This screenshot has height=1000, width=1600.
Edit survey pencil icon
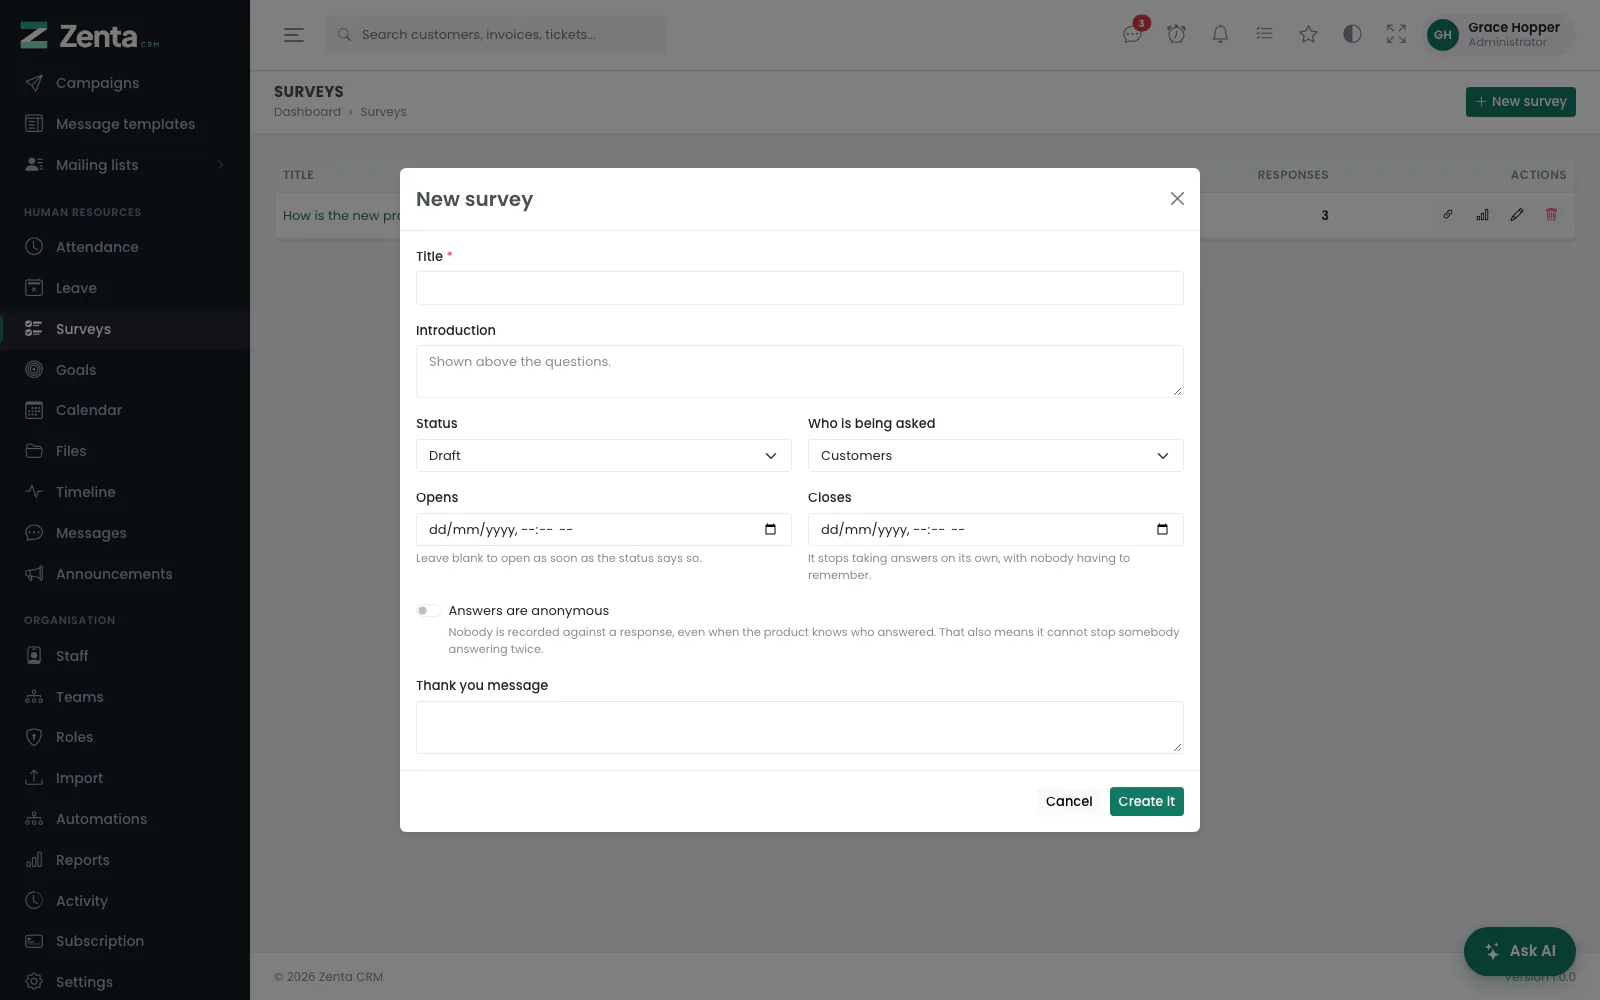[x=1517, y=214]
